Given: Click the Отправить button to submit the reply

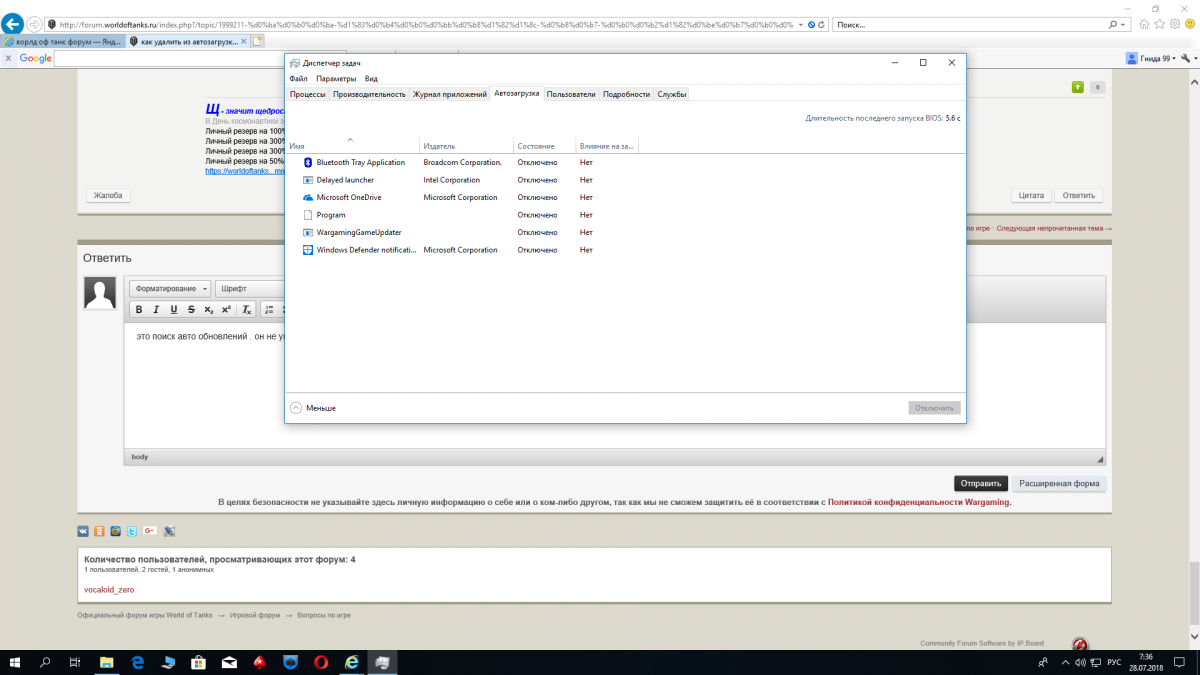Looking at the screenshot, I should click(980, 483).
